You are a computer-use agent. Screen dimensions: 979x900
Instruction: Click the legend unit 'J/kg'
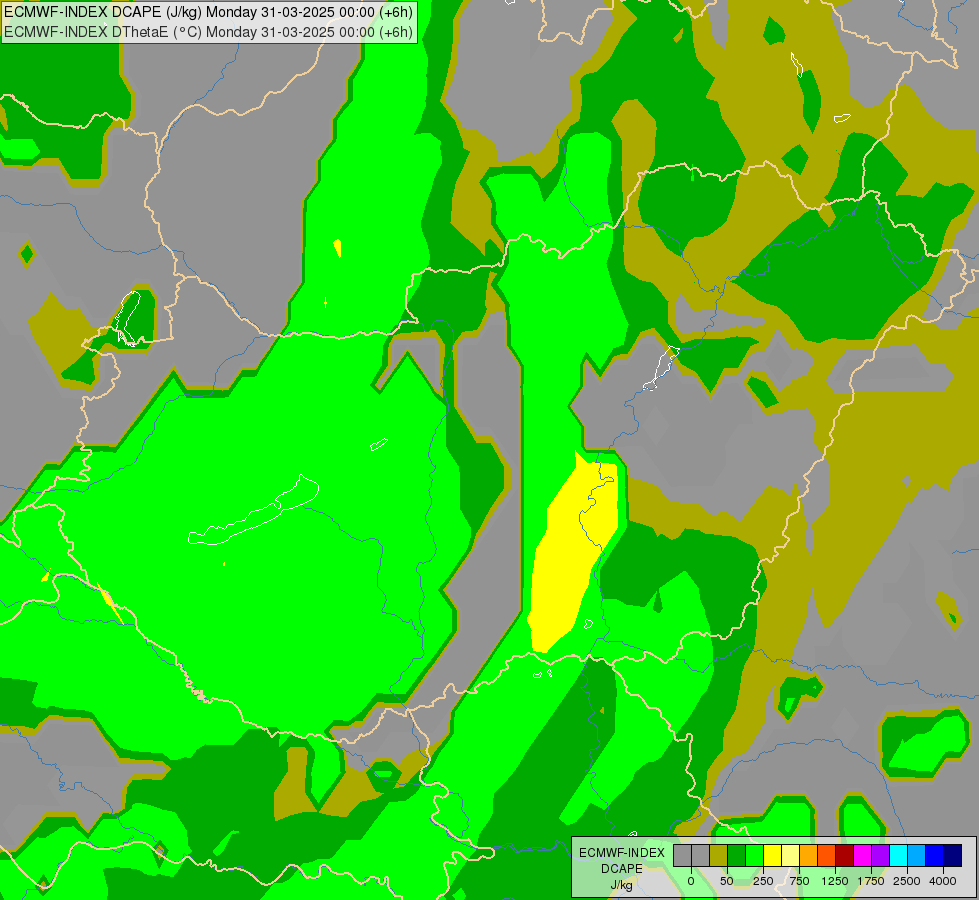point(622,885)
